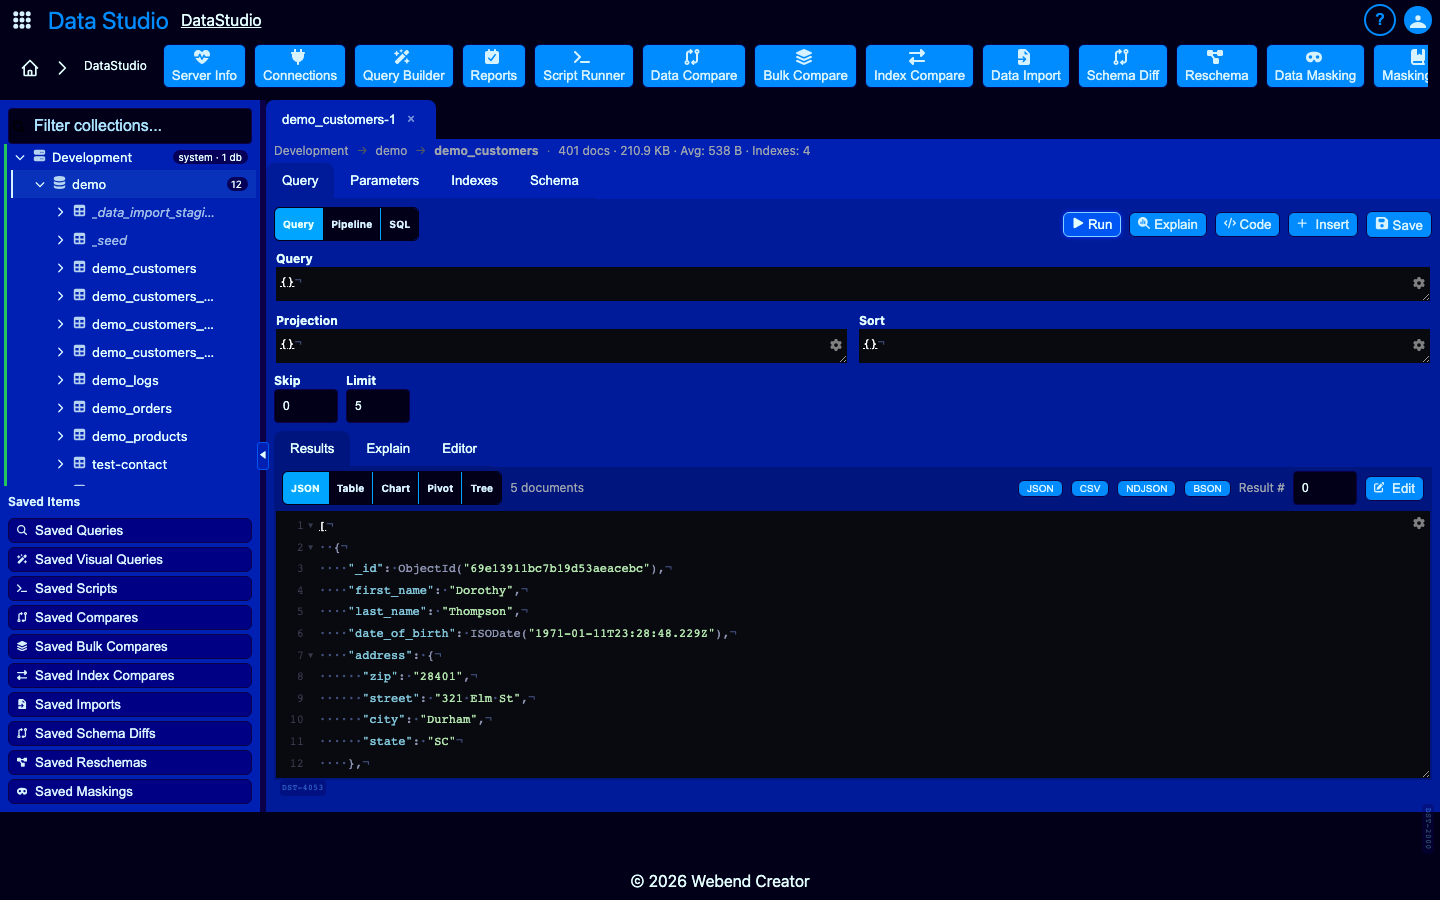Screen dimensions: 1440x900
Task: Launch Query Builder
Action: click(x=404, y=66)
